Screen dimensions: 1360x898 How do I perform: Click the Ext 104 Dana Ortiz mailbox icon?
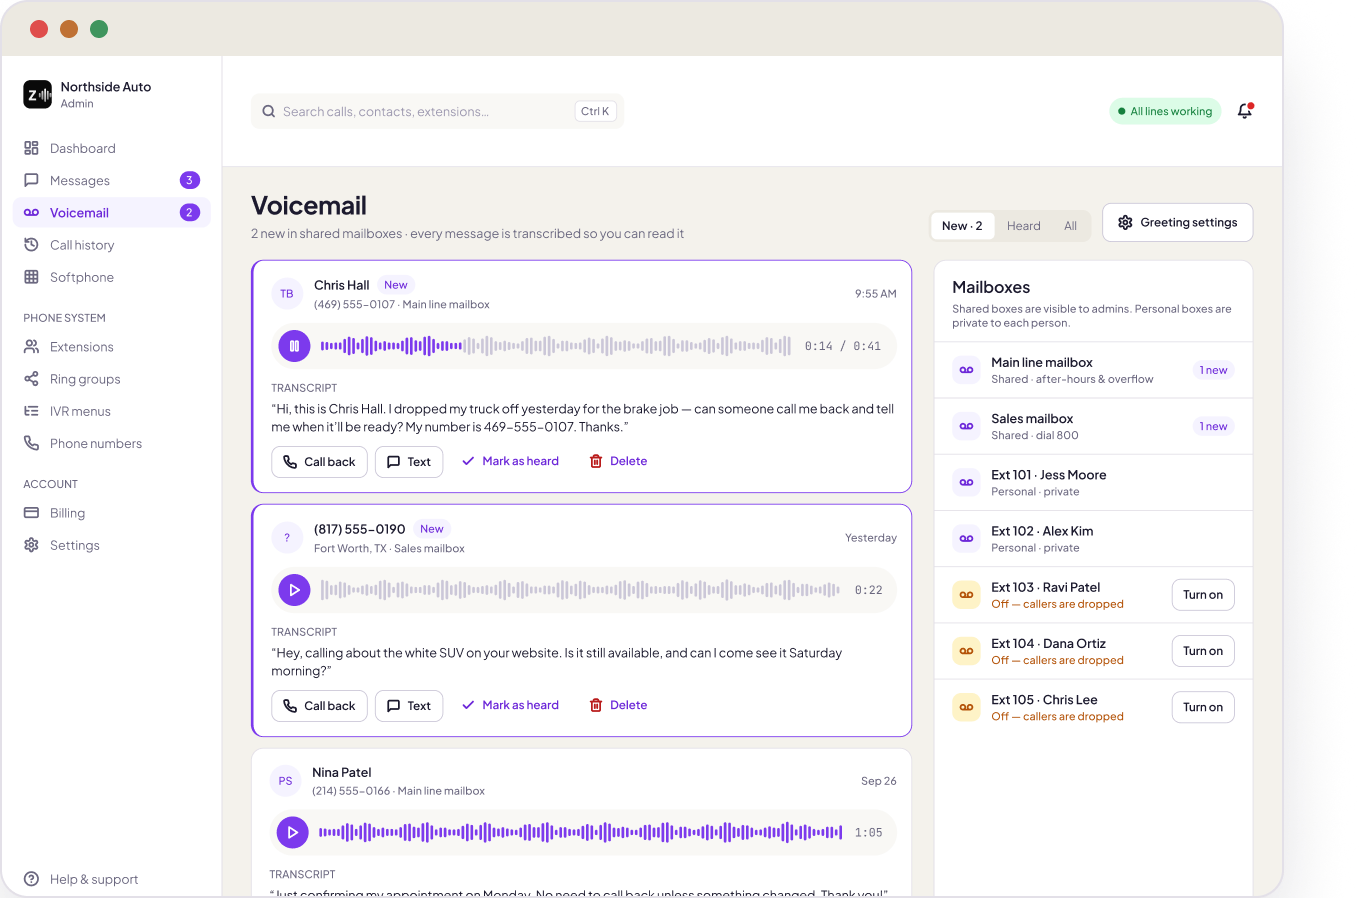(966, 651)
